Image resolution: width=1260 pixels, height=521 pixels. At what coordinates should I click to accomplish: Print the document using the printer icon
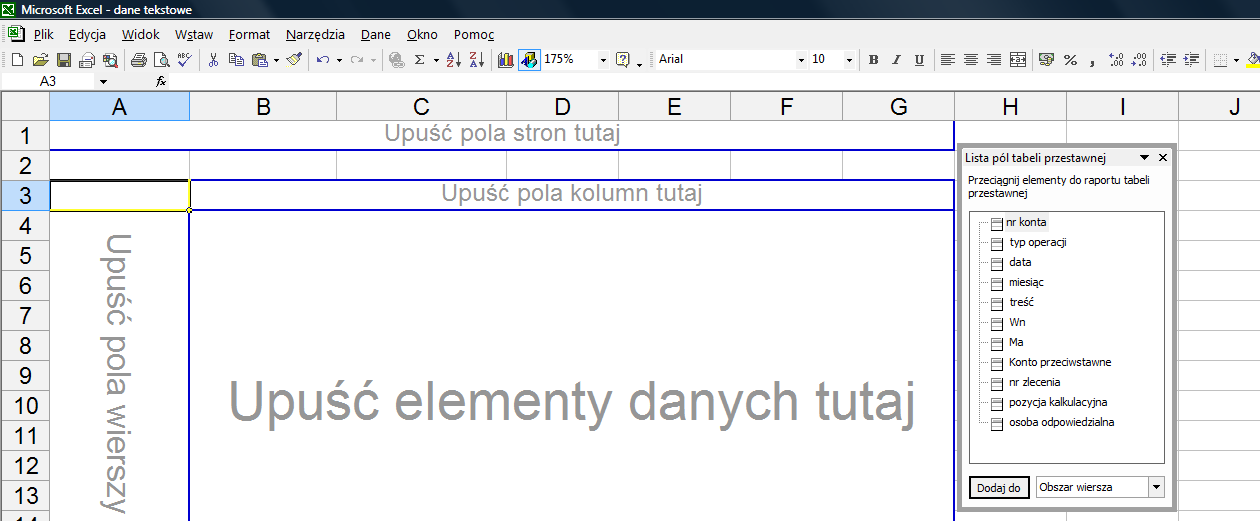coord(139,60)
